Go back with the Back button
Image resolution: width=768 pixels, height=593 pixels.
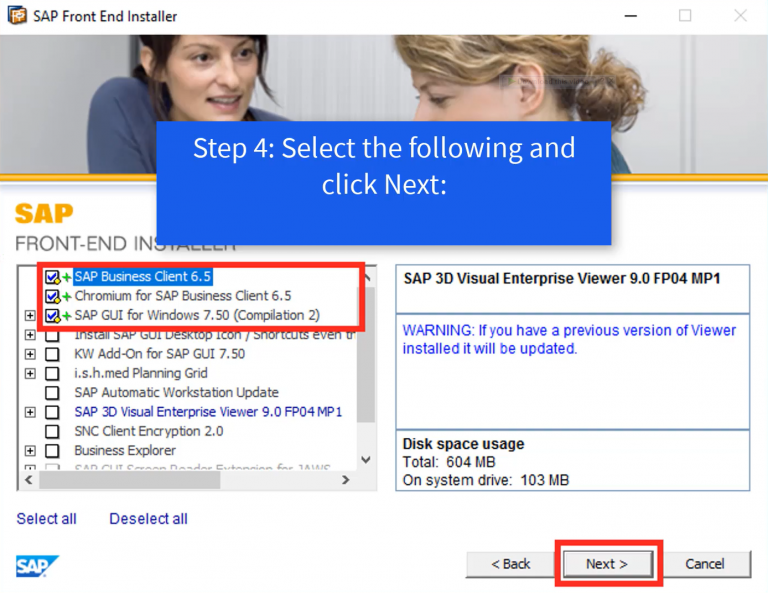pos(510,564)
